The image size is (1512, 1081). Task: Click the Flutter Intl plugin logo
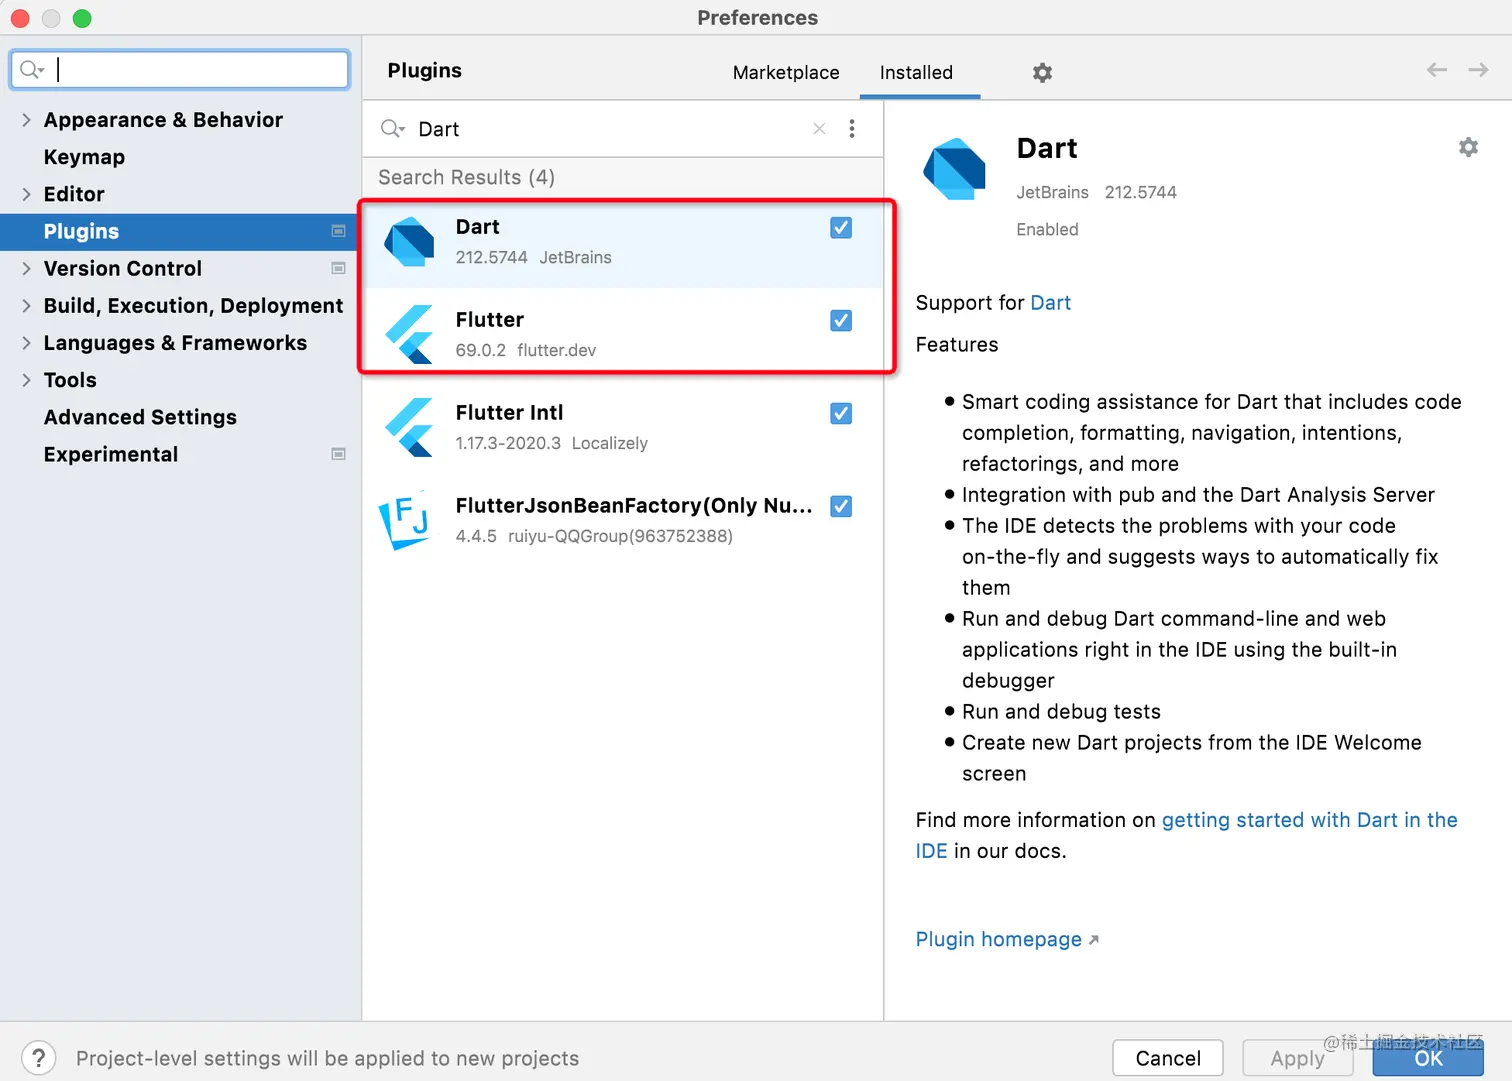tap(410, 427)
